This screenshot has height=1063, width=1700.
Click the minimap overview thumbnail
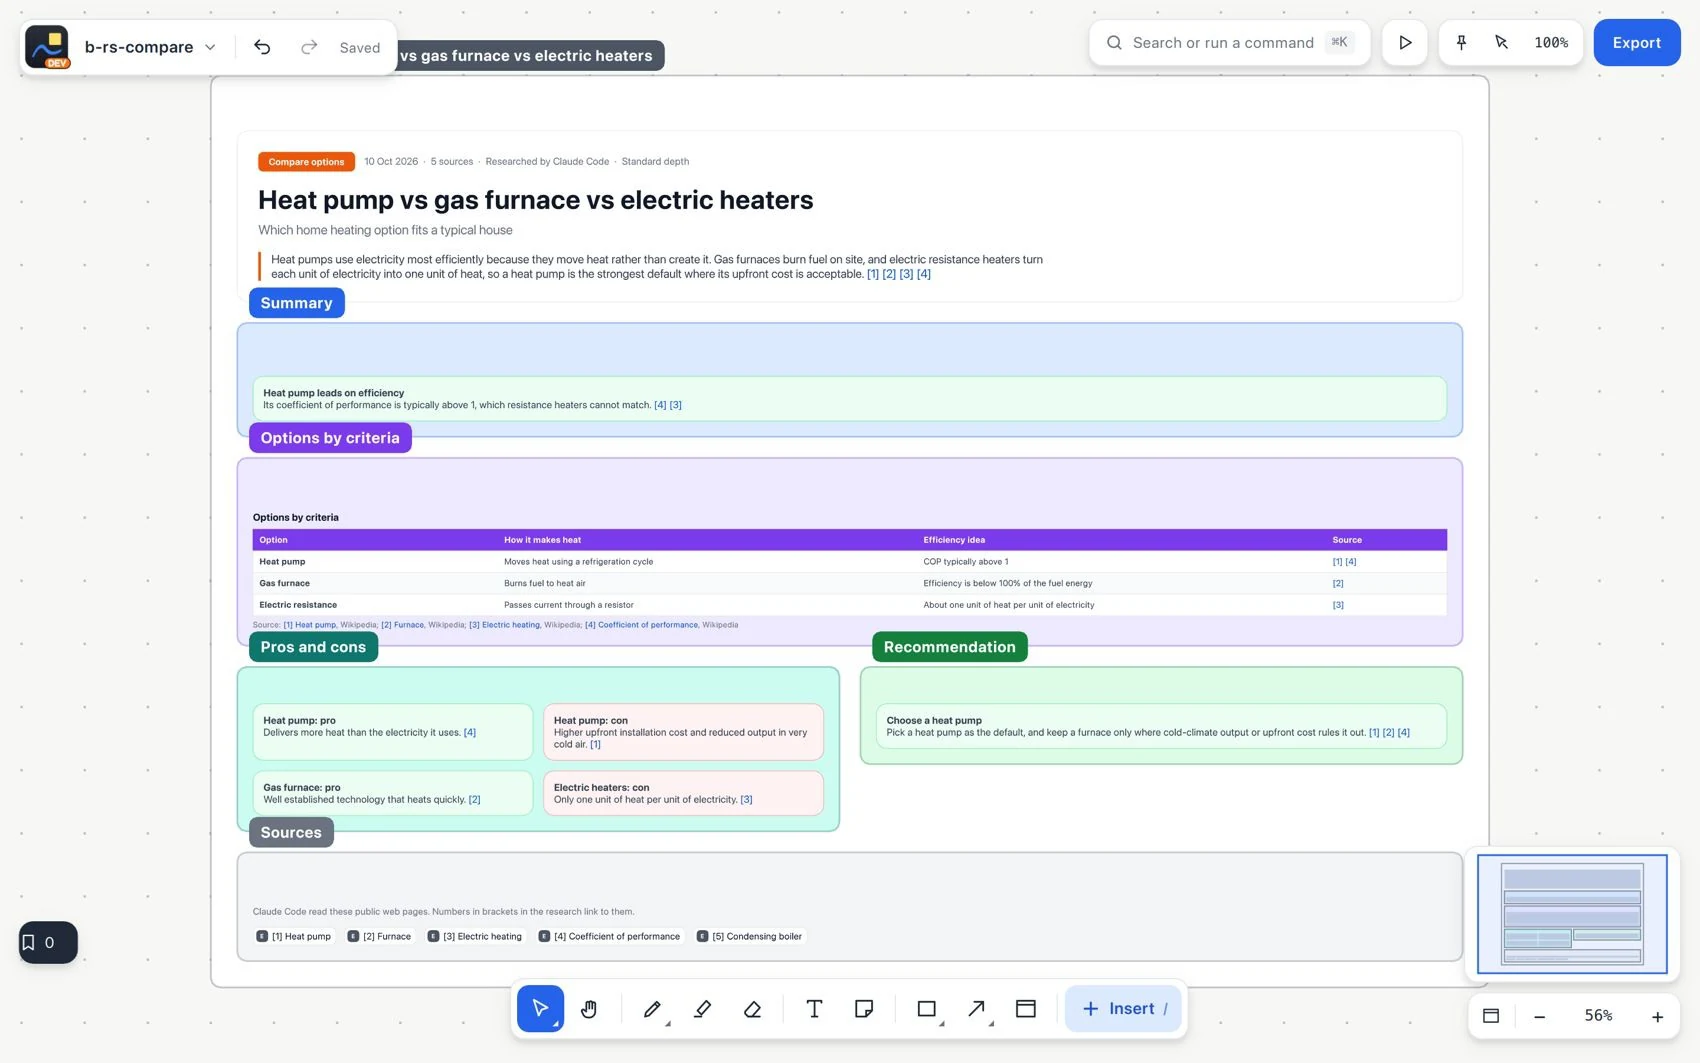tap(1572, 914)
